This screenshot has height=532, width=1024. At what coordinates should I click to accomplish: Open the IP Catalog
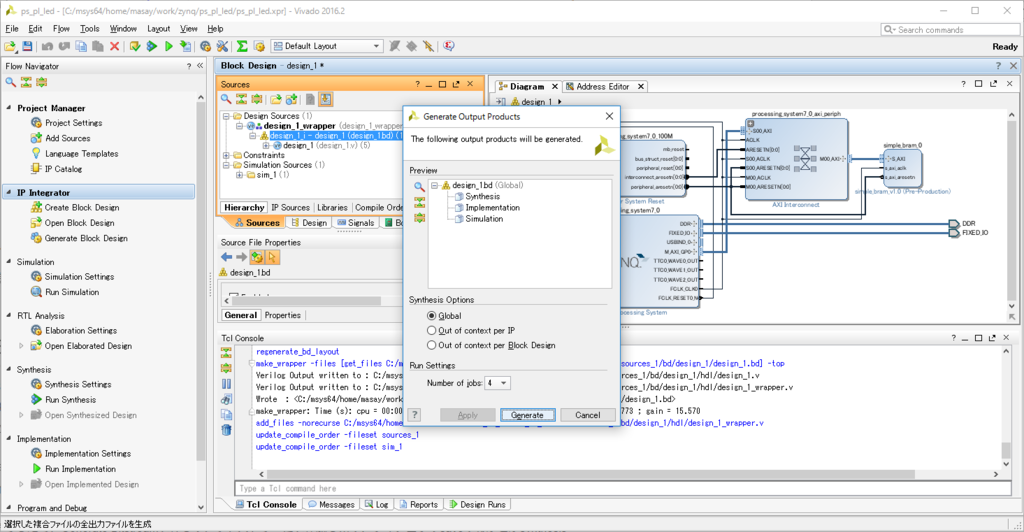pos(63,169)
